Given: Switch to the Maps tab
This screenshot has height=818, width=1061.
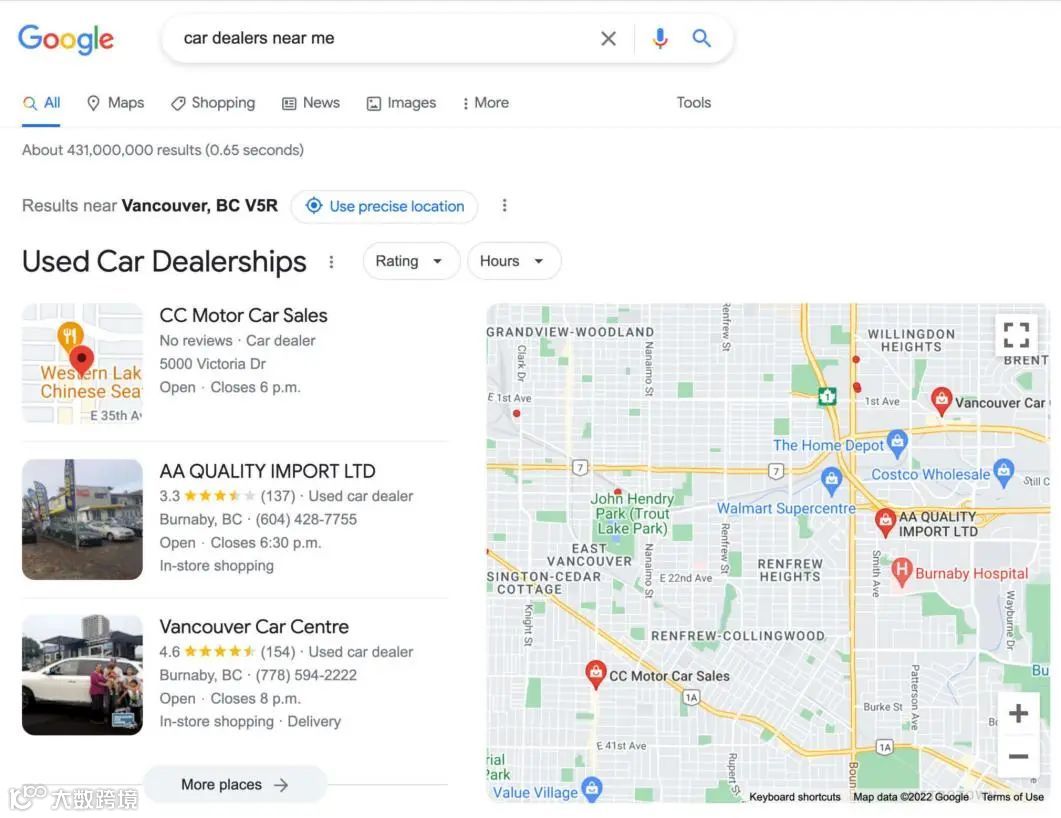Looking at the screenshot, I should pyautogui.click(x=116, y=103).
